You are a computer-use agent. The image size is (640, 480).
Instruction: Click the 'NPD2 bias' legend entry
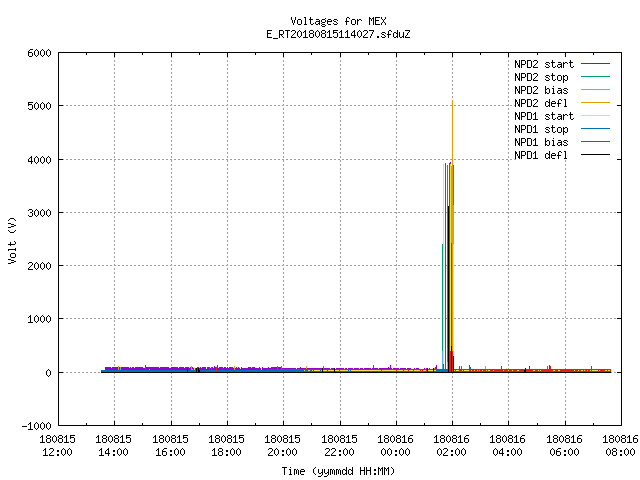[562, 90]
